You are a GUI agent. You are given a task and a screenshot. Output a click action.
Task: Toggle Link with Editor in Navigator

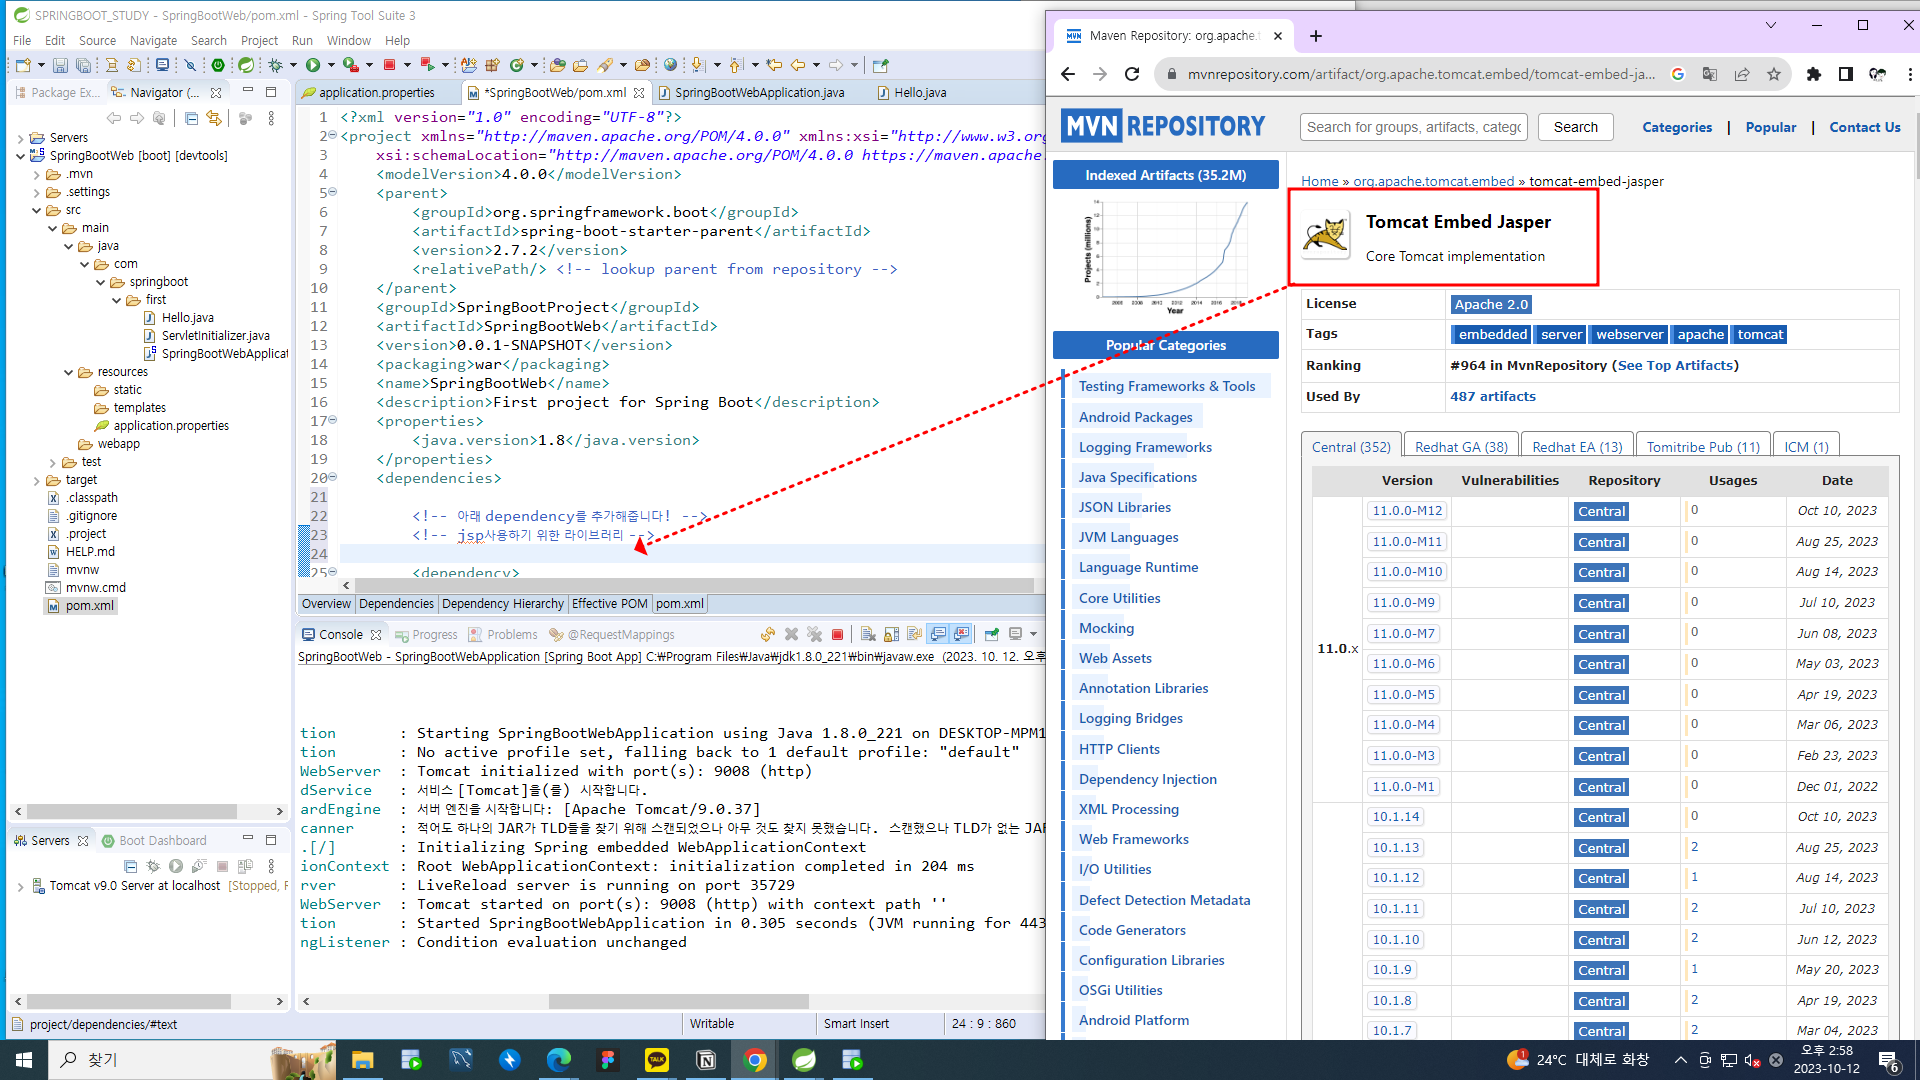pos(214,118)
